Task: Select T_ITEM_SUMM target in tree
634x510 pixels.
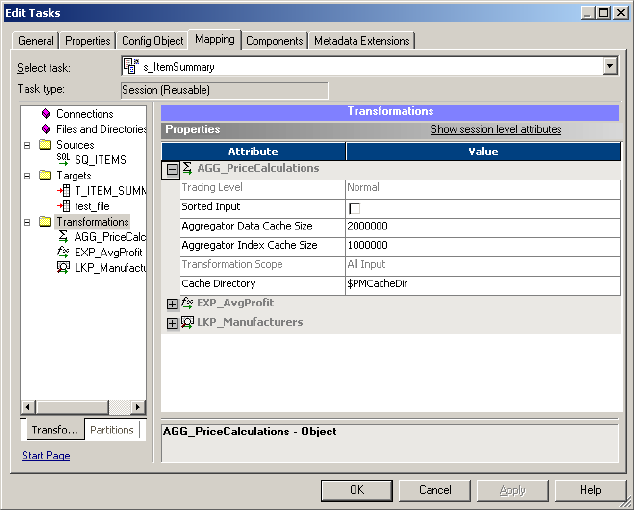Action: pos(110,190)
